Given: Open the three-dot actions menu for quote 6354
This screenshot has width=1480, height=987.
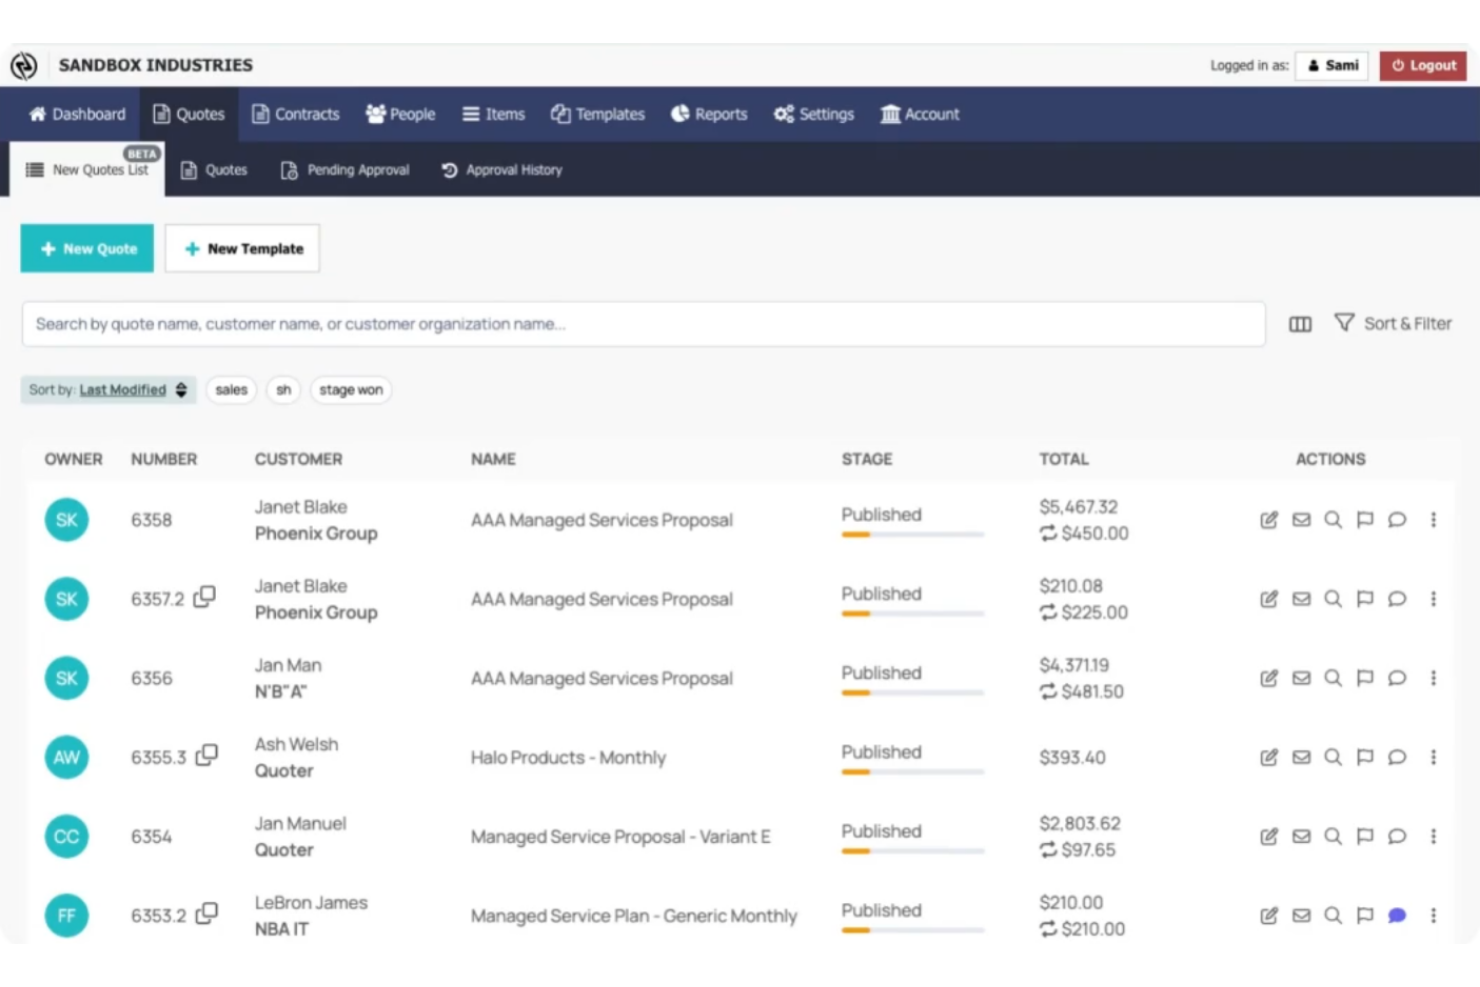Looking at the screenshot, I should click(x=1434, y=837).
